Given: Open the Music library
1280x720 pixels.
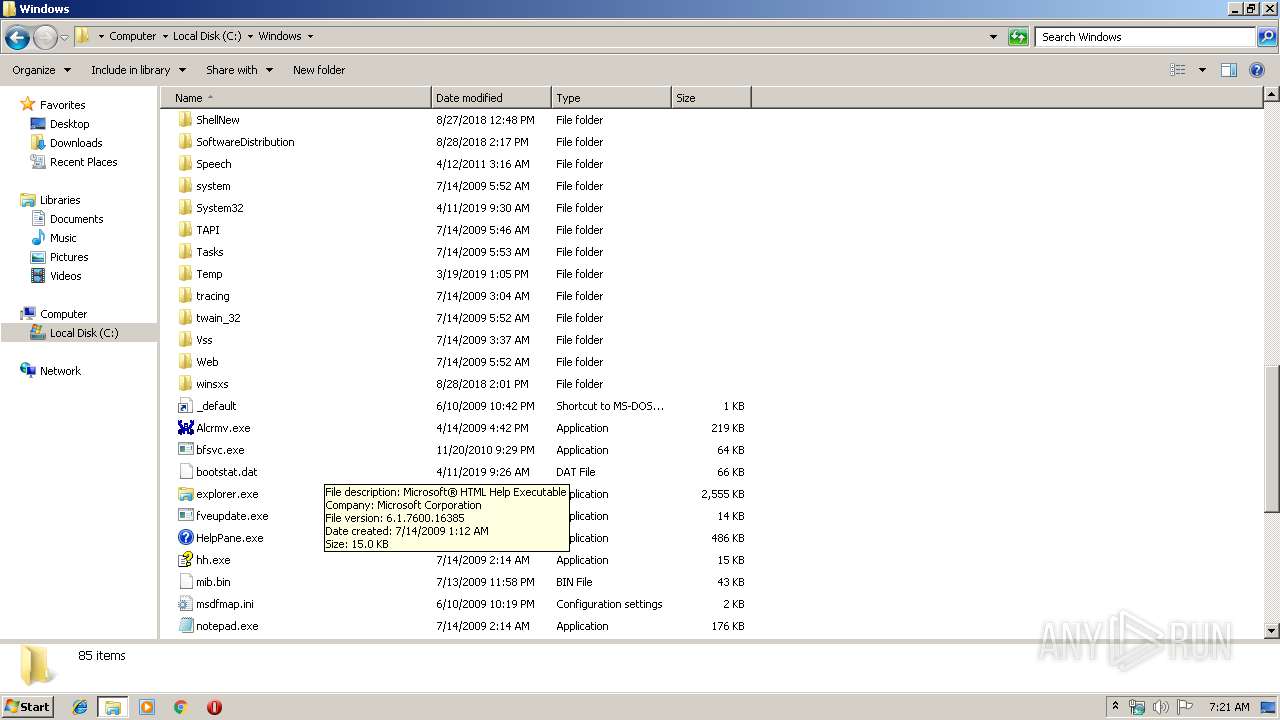Looking at the screenshot, I should pyautogui.click(x=63, y=238).
